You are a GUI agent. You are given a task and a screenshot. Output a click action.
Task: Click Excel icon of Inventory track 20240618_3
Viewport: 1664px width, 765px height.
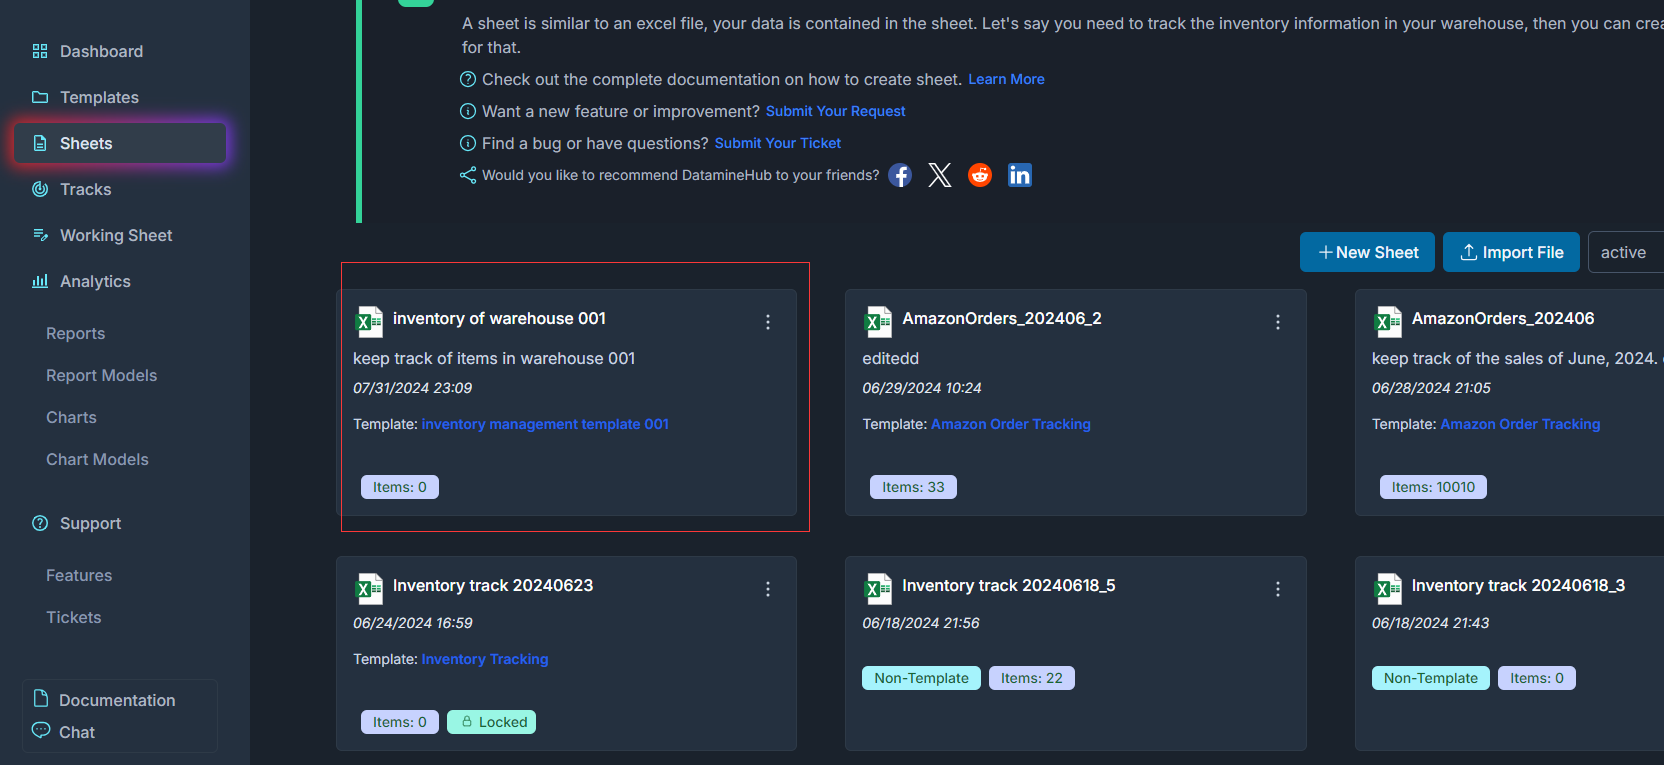click(x=1388, y=589)
